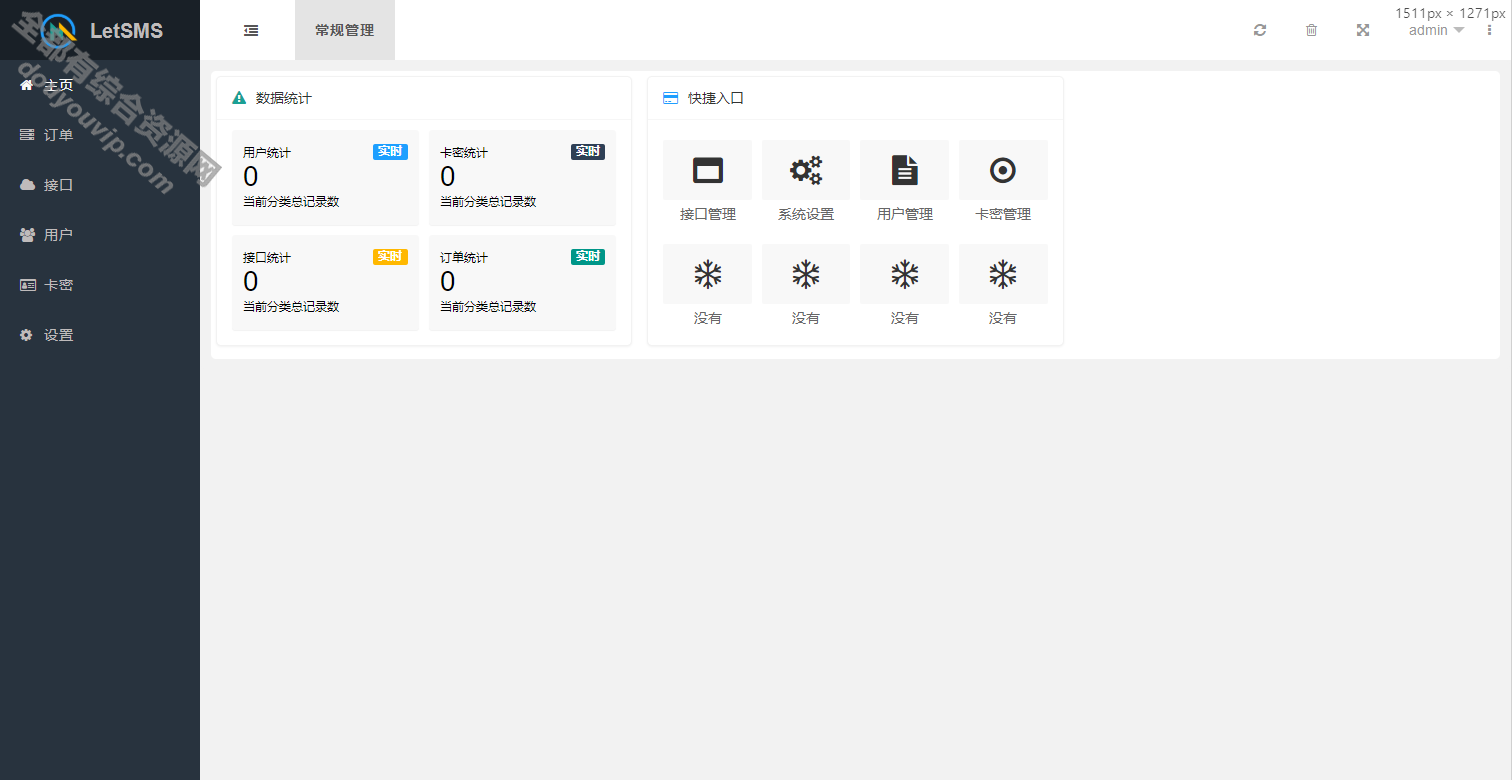Open 卡密 in sidebar
This screenshot has width=1512, height=780.
coord(100,285)
